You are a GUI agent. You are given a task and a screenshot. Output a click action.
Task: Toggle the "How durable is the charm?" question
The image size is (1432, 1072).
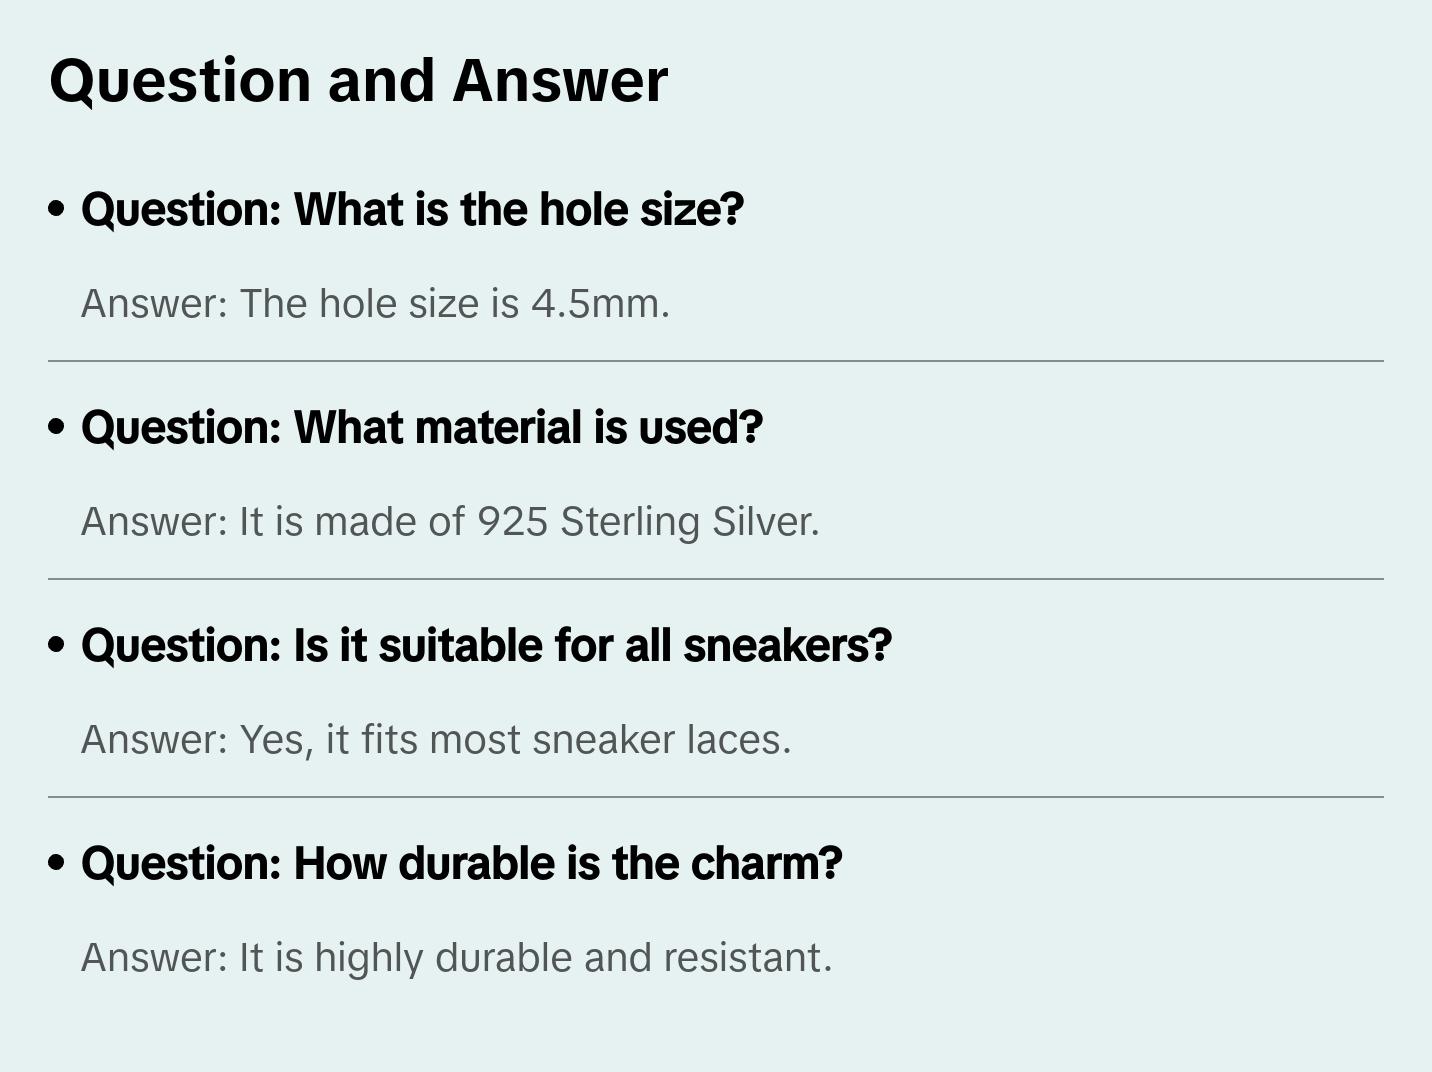click(x=461, y=864)
